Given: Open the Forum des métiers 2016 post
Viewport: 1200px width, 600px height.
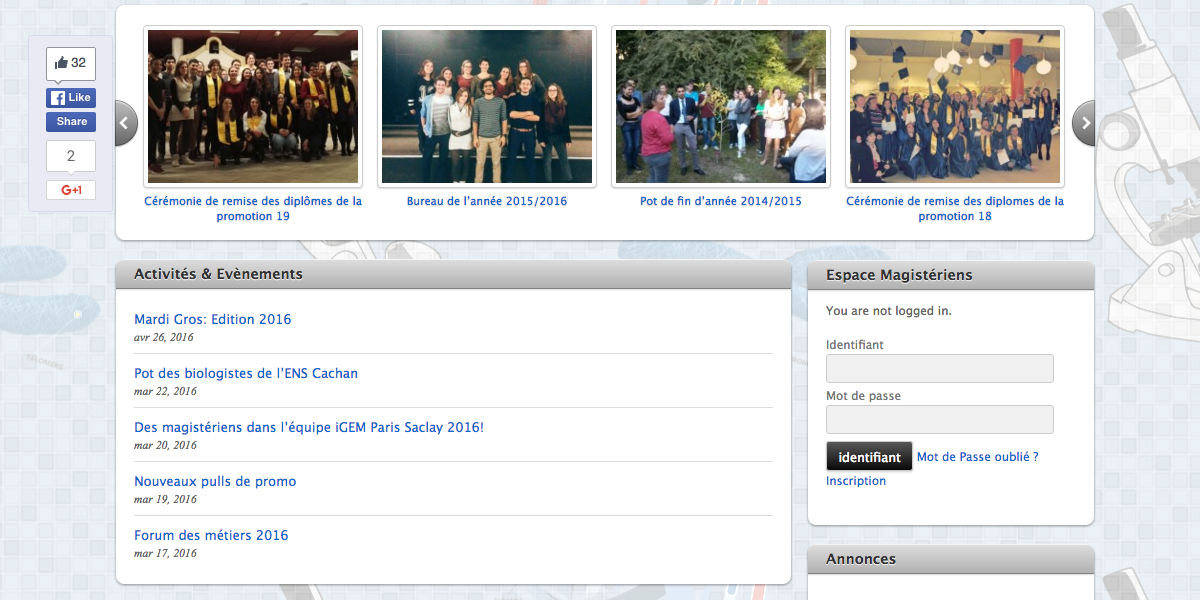Looking at the screenshot, I should click(211, 536).
